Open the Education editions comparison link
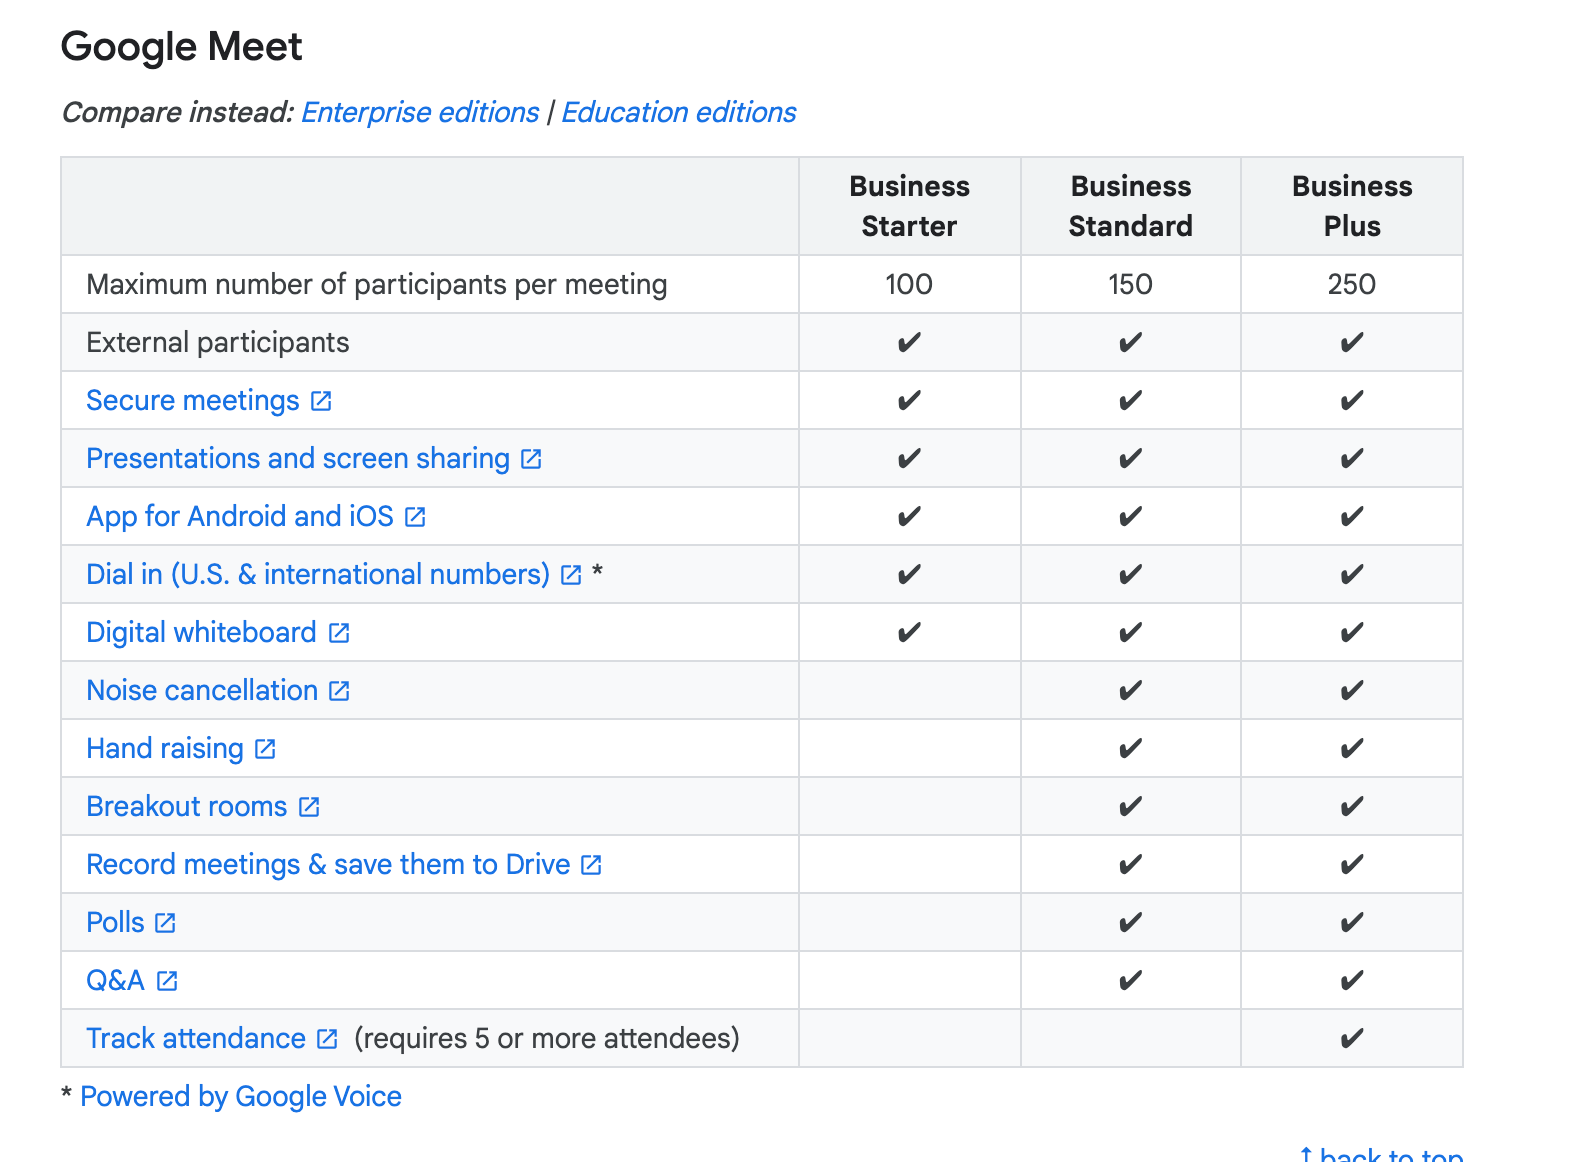This screenshot has width=1582, height=1162. pyautogui.click(x=678, y=112)
